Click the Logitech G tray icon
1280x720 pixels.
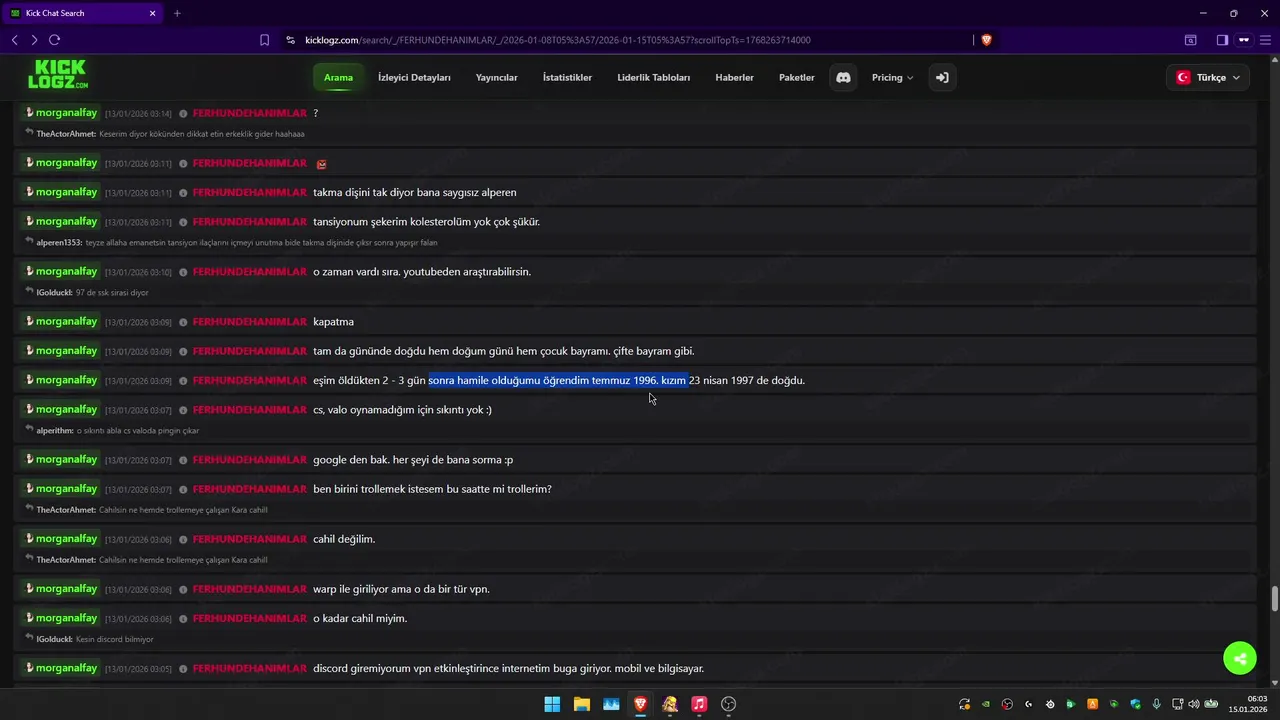[x=1029, y=704]
